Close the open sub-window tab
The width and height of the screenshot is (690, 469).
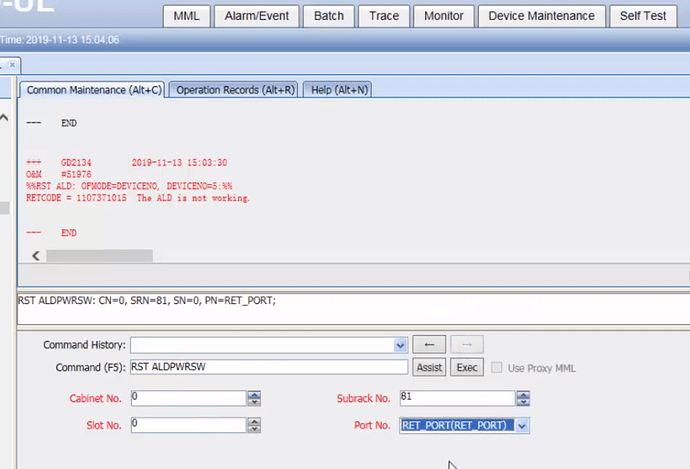[x=12, y=65]
